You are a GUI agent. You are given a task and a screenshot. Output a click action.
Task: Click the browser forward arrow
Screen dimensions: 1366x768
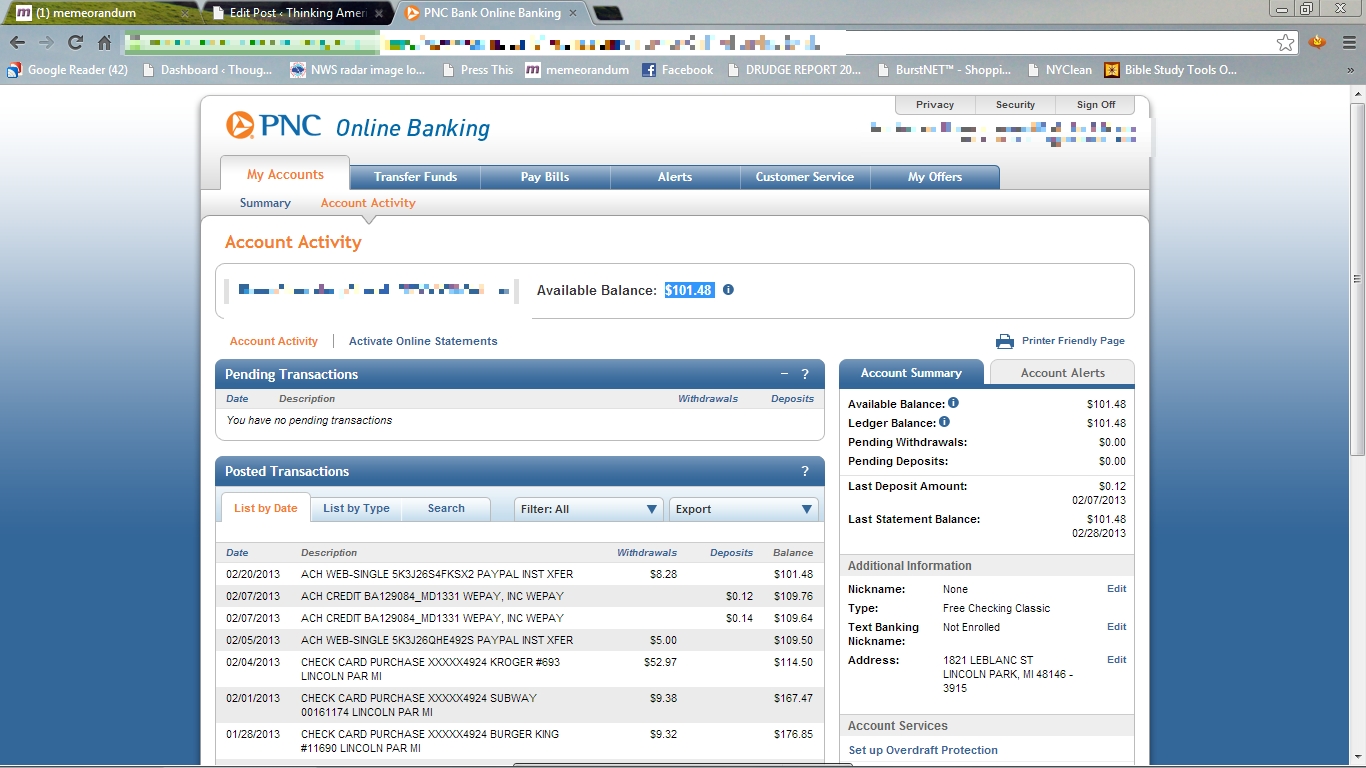[x=46, y=42]
